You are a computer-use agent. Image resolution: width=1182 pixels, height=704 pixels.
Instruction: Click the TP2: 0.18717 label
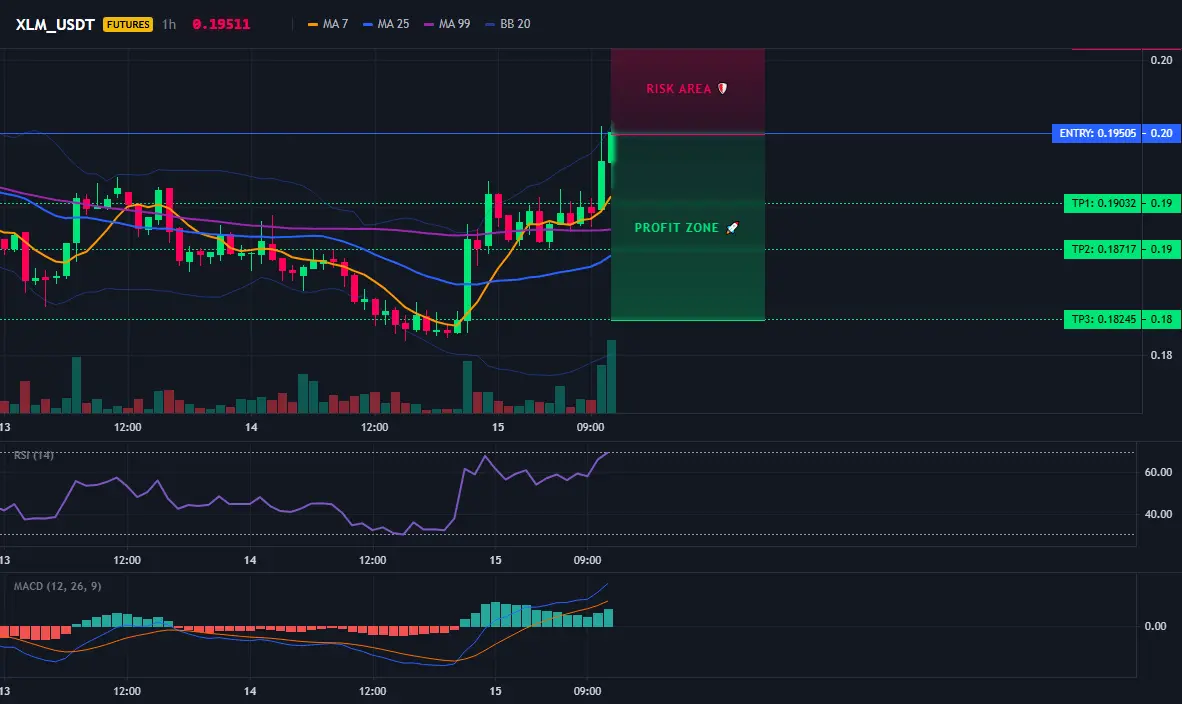point(1103,249)
